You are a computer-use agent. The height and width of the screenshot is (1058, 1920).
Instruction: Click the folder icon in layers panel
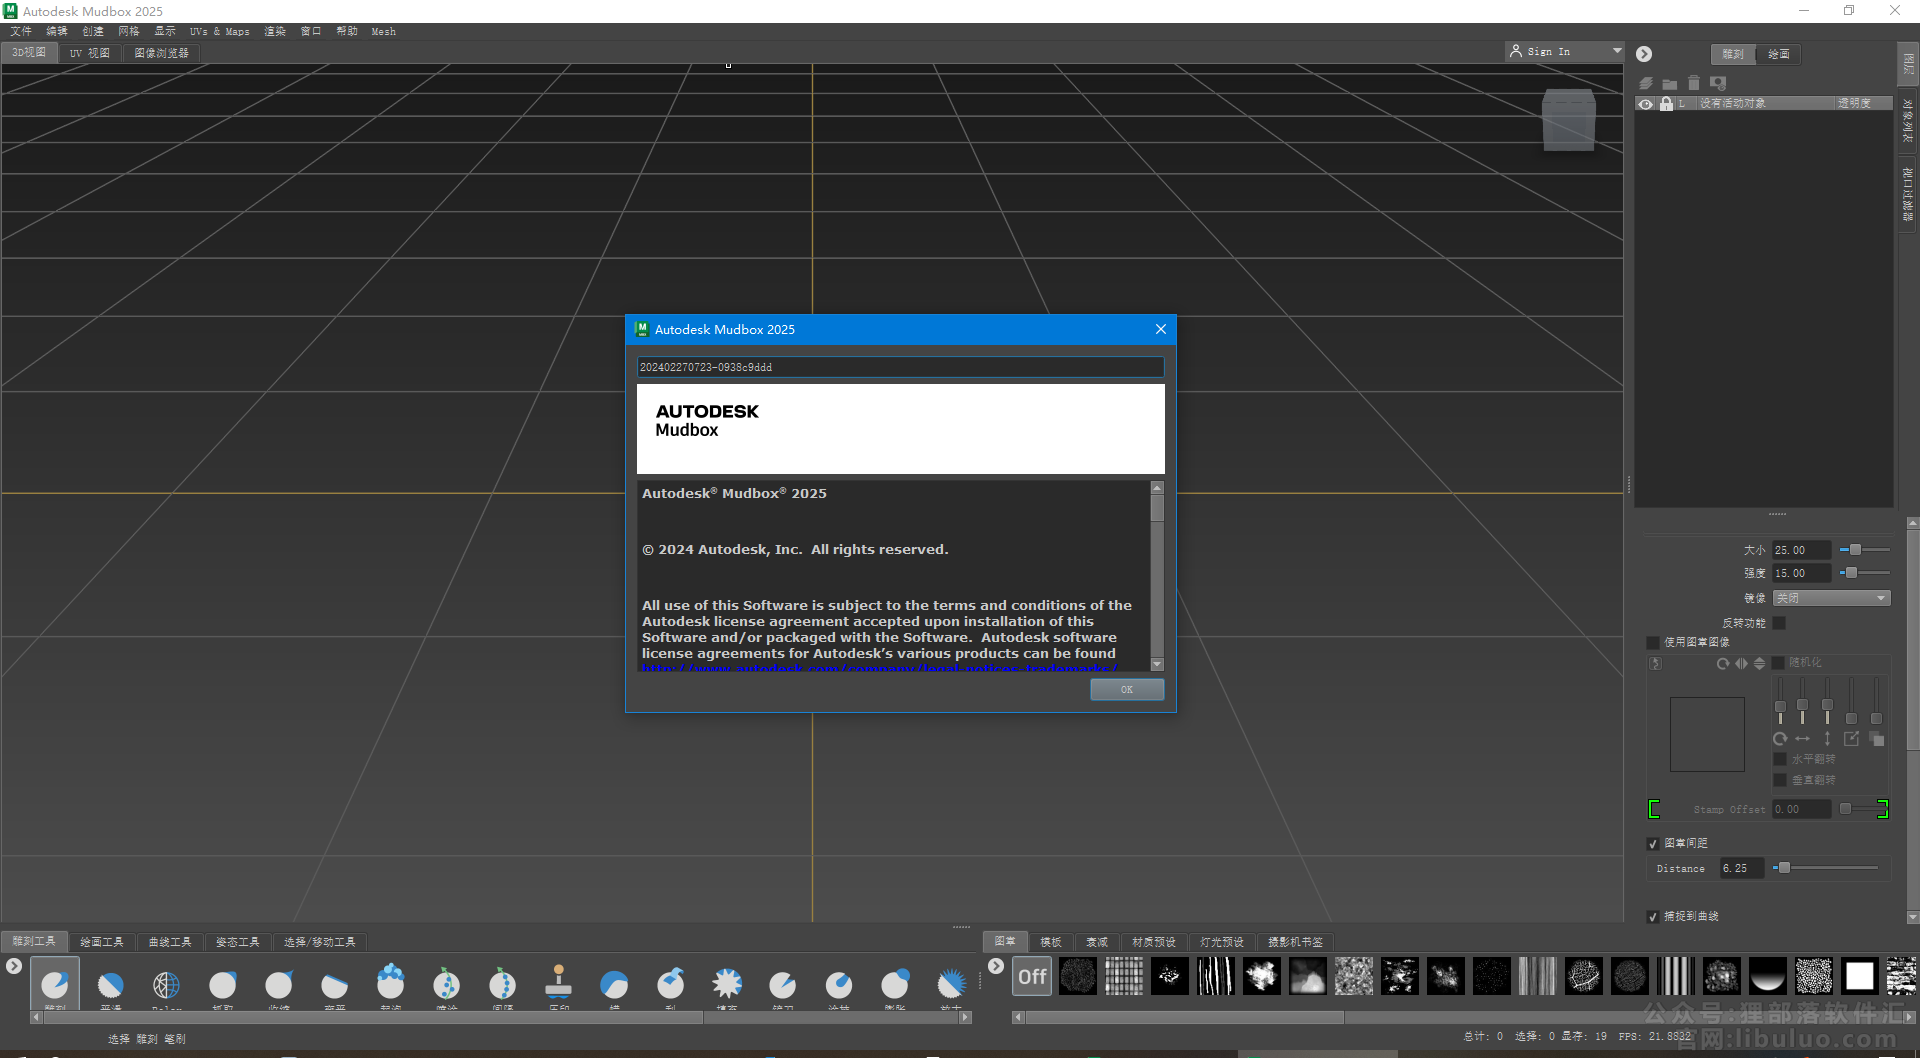(1670, 84)
